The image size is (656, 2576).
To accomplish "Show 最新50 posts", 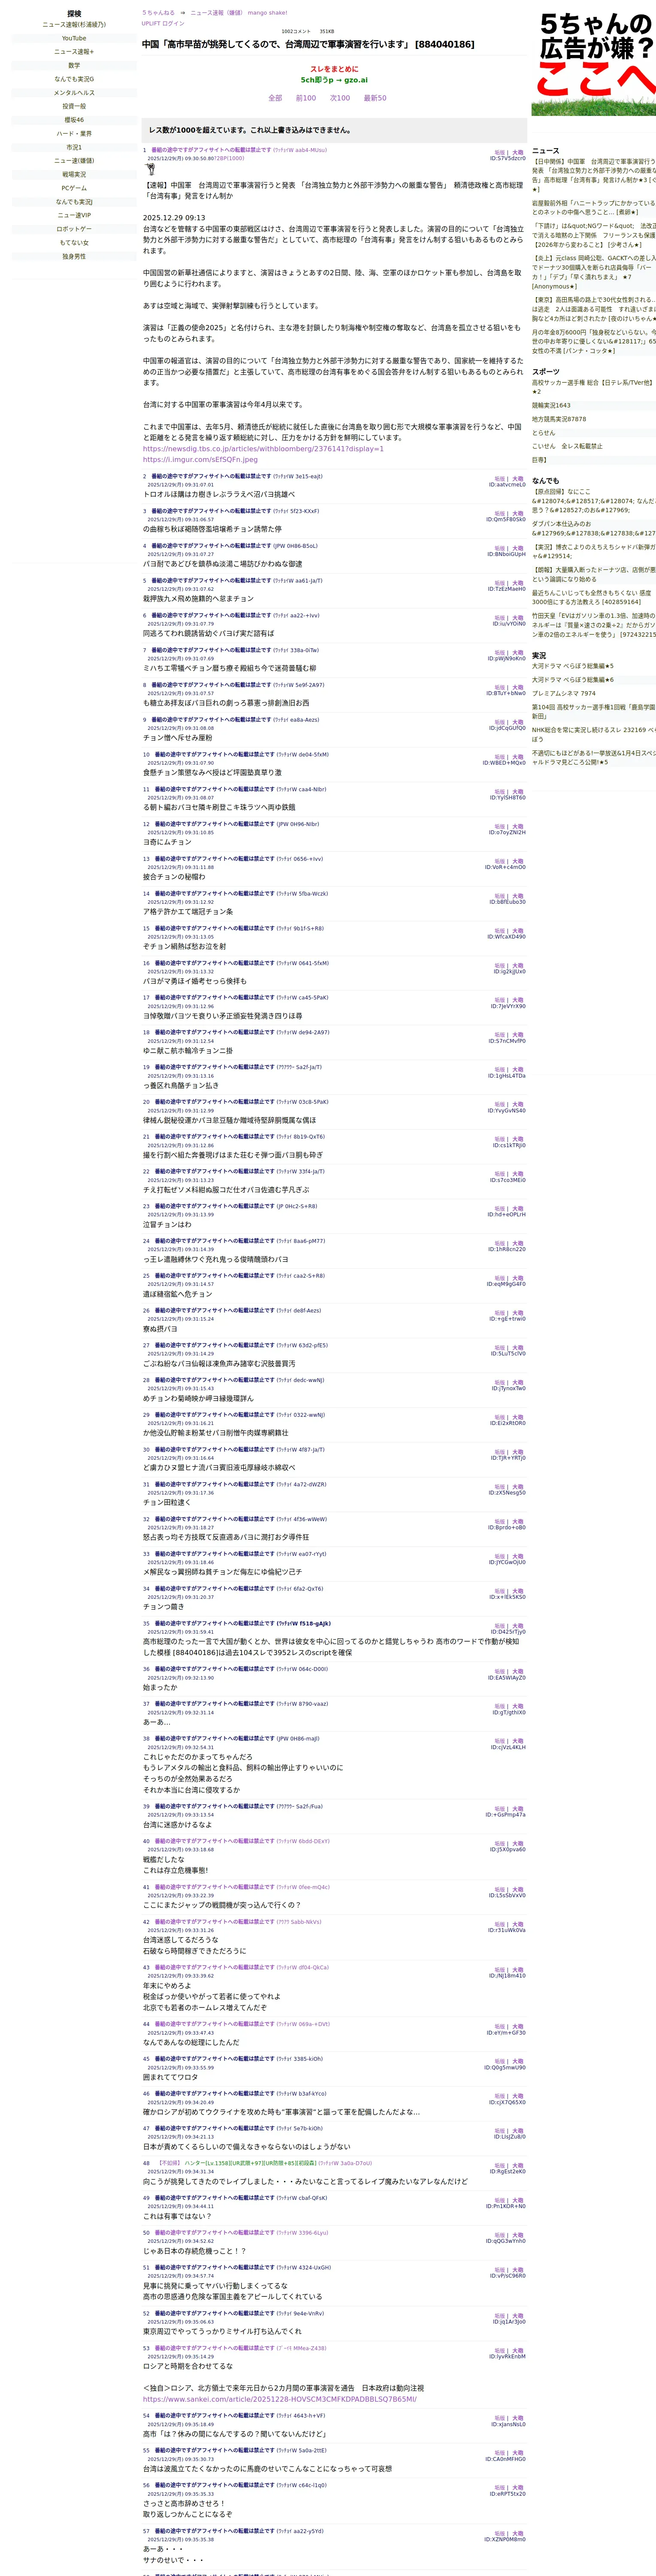I will [374, 98].
